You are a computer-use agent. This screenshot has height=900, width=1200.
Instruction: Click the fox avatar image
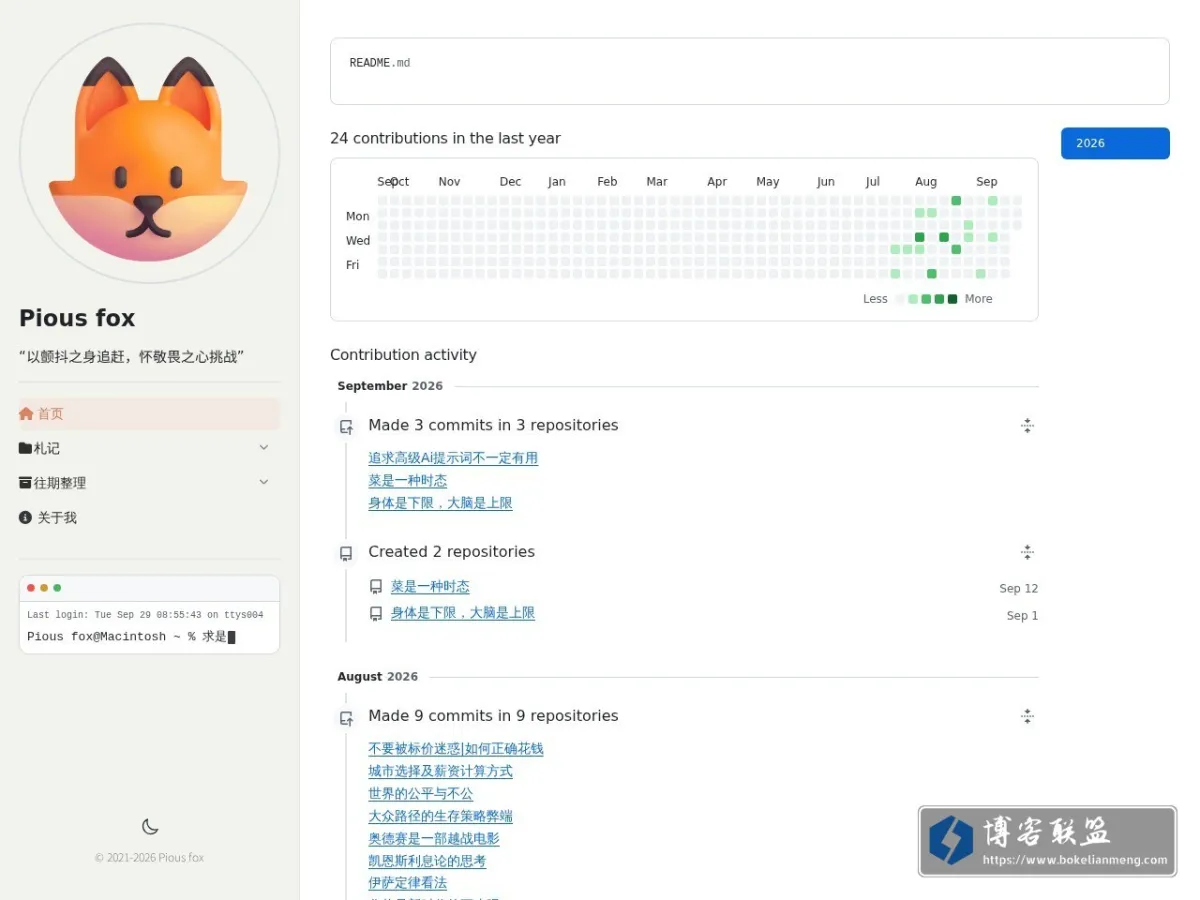(149, 153)
